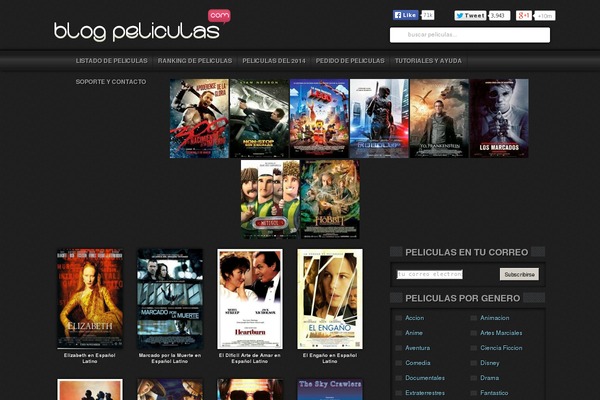Select the Fantastico genre
Screen dimensions: 600x400
point(494,393)
